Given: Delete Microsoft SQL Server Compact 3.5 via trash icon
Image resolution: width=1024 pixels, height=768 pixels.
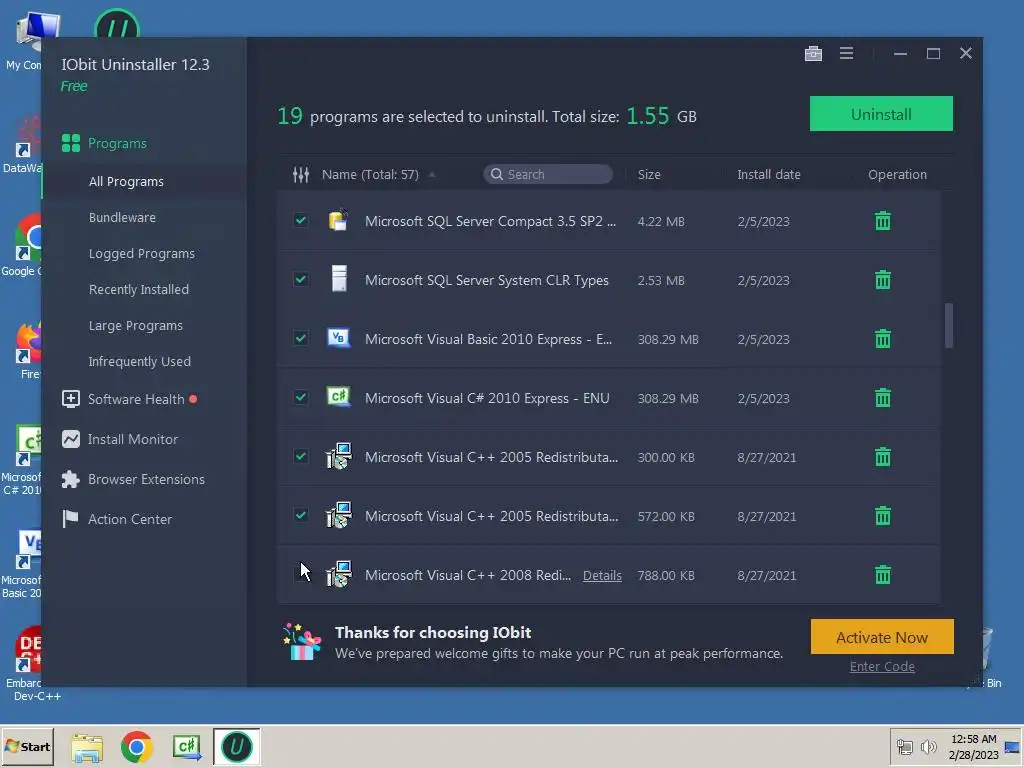Looking at the screenshot, I should pyautogui.click(x=882, y=221).
